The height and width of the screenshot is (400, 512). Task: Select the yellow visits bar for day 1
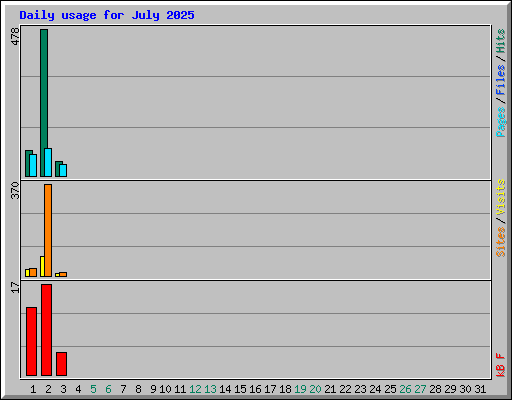click(27, 273)
